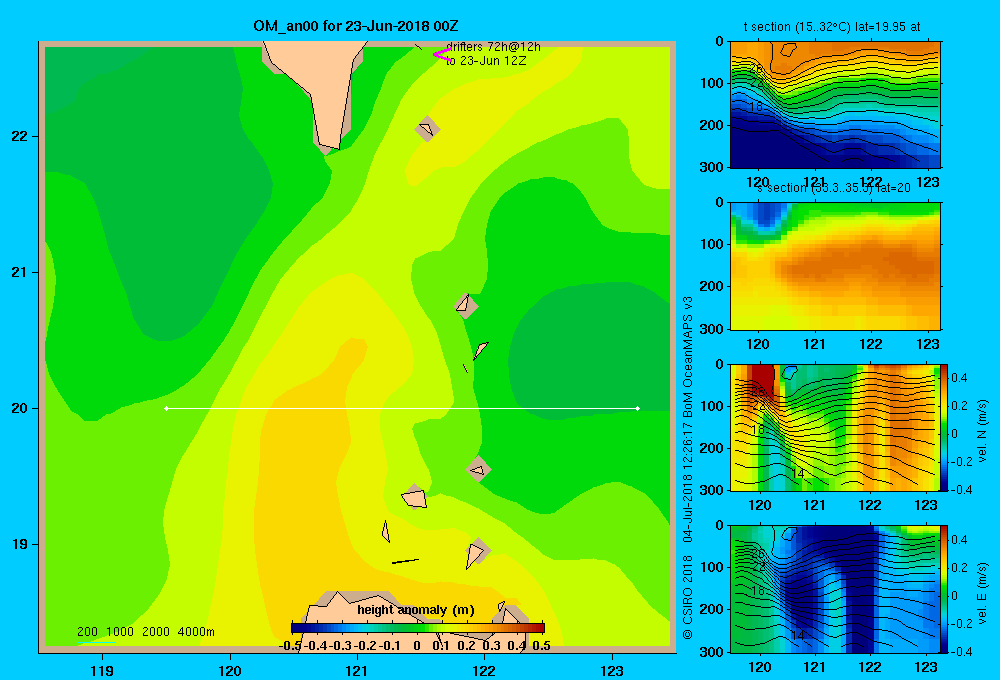The height and width of the screenshot is (680, 1000).
Task: Open the salinity section plot
Action: (835, 265)
